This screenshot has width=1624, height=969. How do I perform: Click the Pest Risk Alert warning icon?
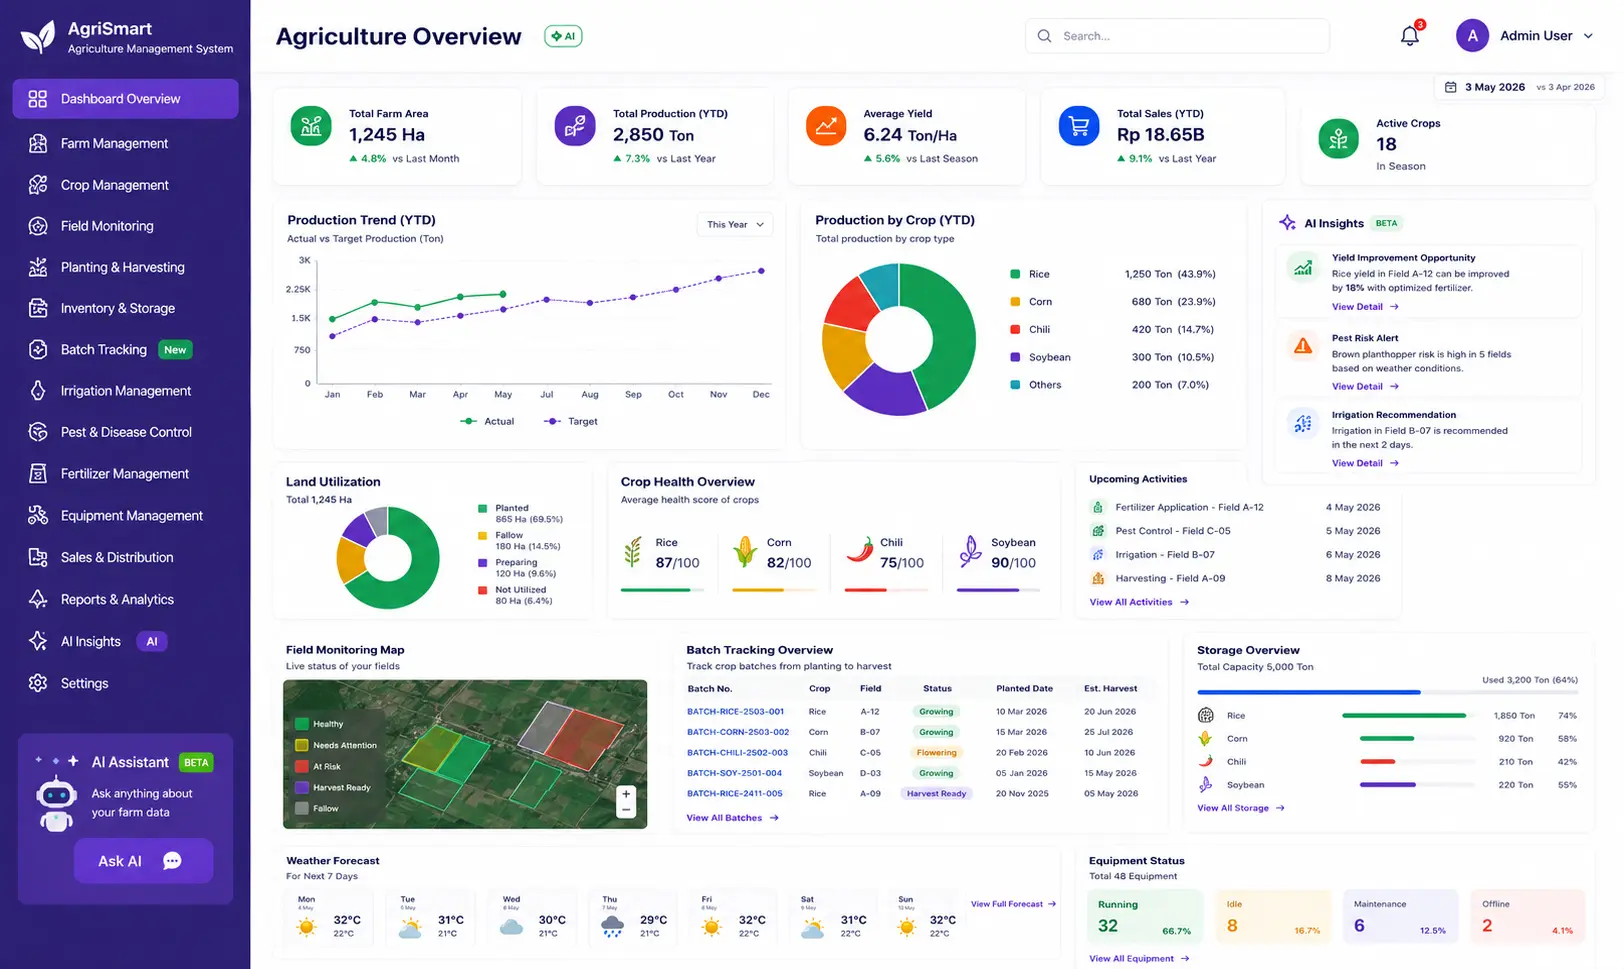tap(1303, 346)
